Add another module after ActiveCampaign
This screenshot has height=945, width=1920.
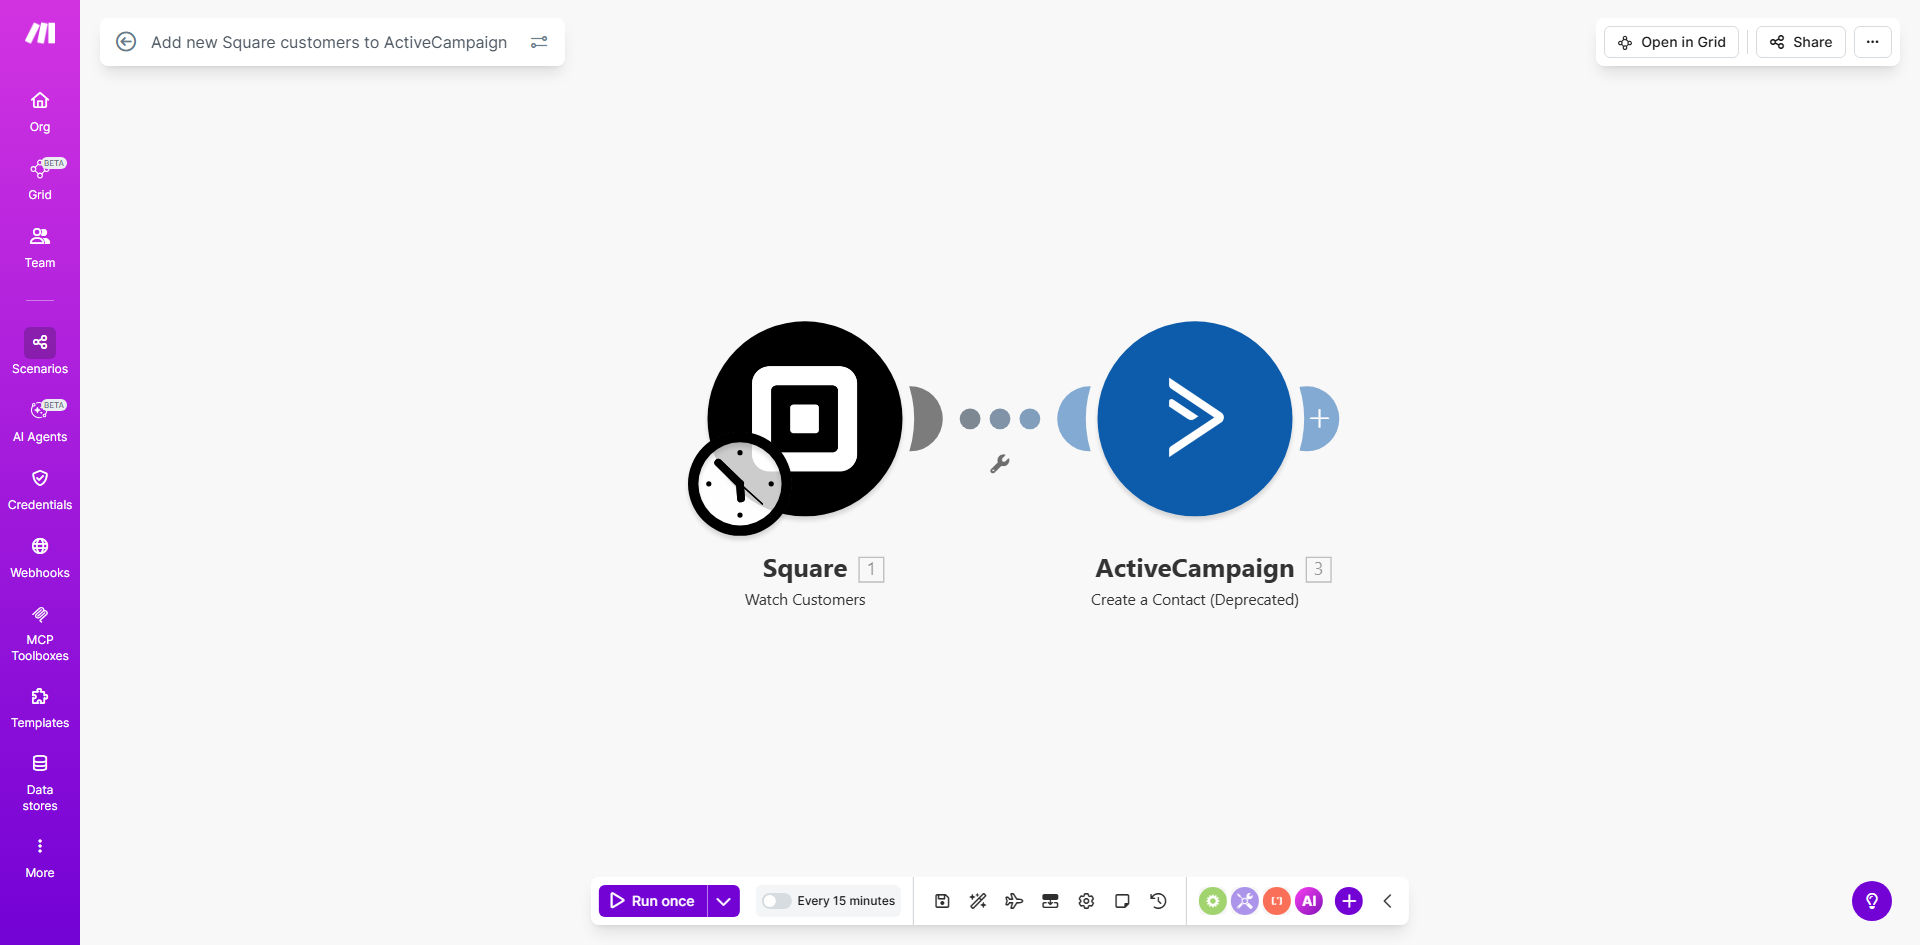(x=1320, y=418)
